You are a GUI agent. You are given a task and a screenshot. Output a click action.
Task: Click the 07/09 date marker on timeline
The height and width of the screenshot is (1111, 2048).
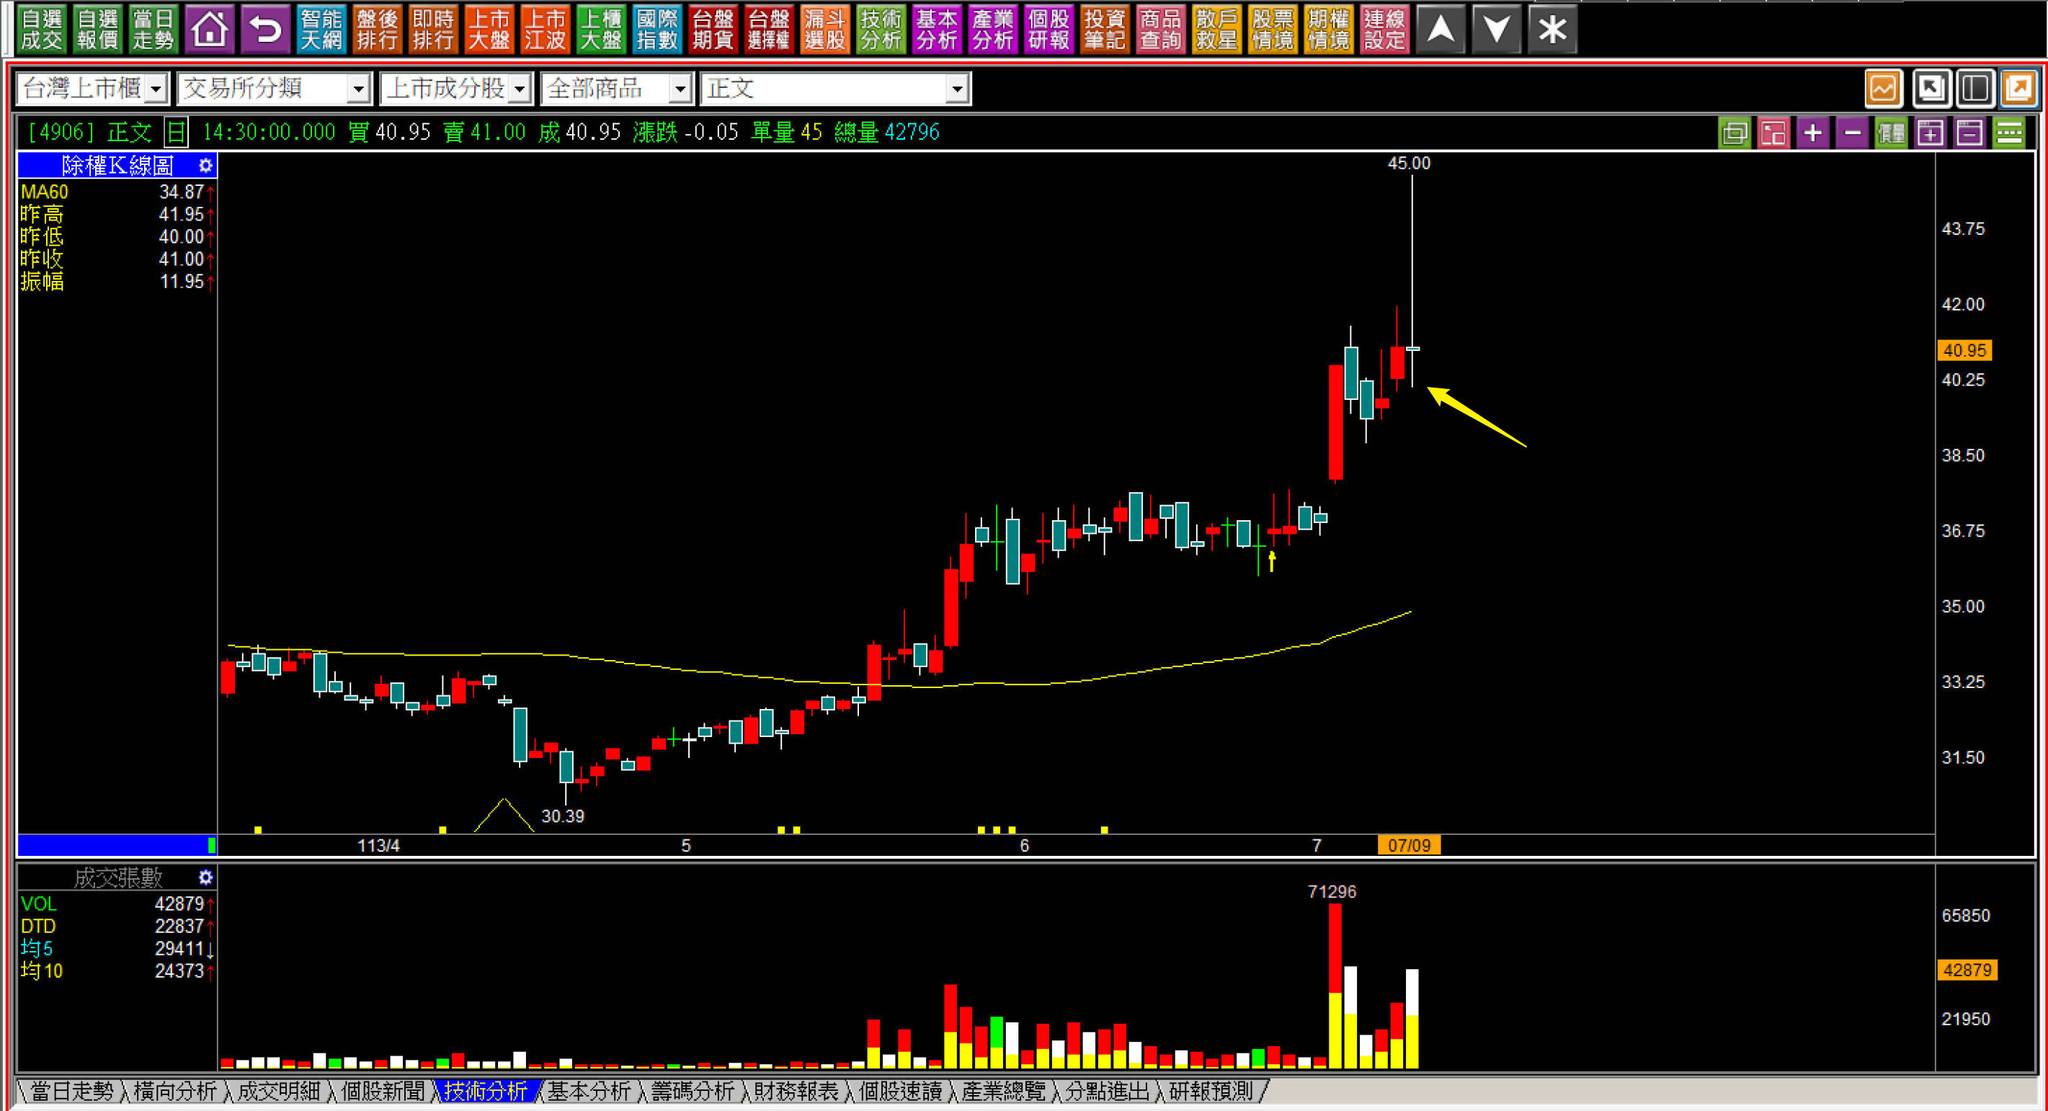click(1408, 845)
